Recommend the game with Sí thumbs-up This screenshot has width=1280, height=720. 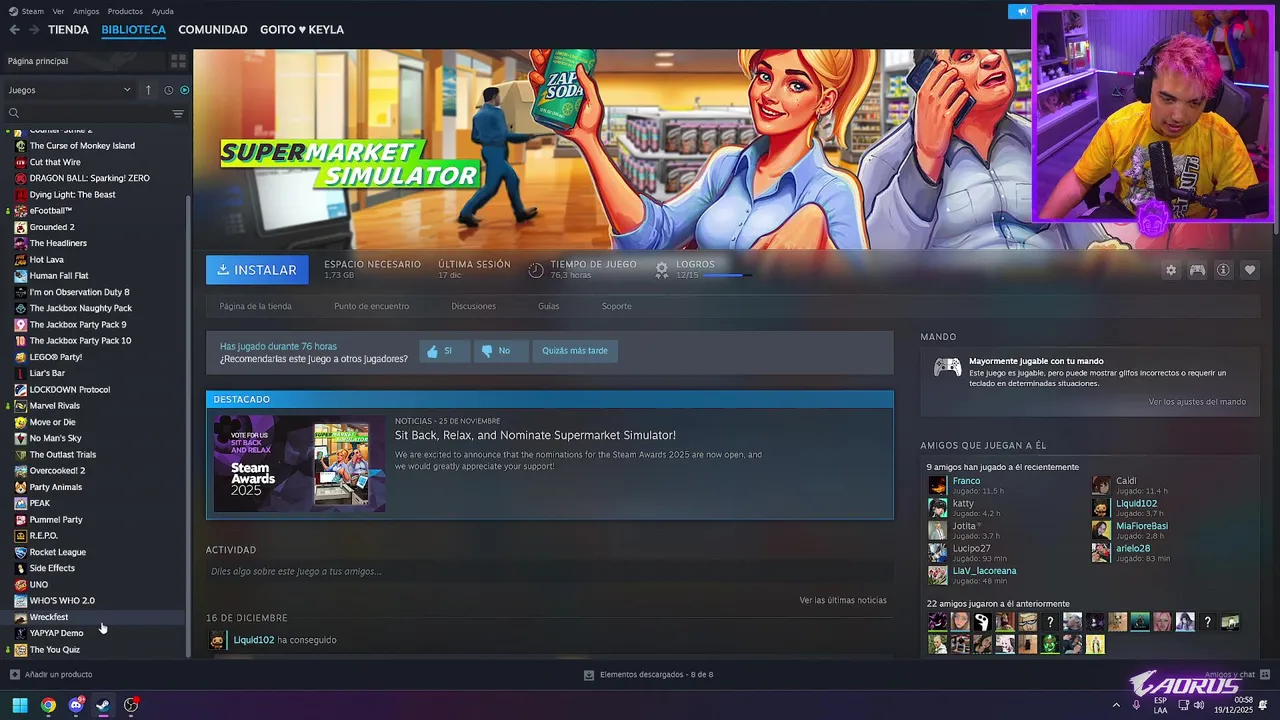tap(444, 351)
